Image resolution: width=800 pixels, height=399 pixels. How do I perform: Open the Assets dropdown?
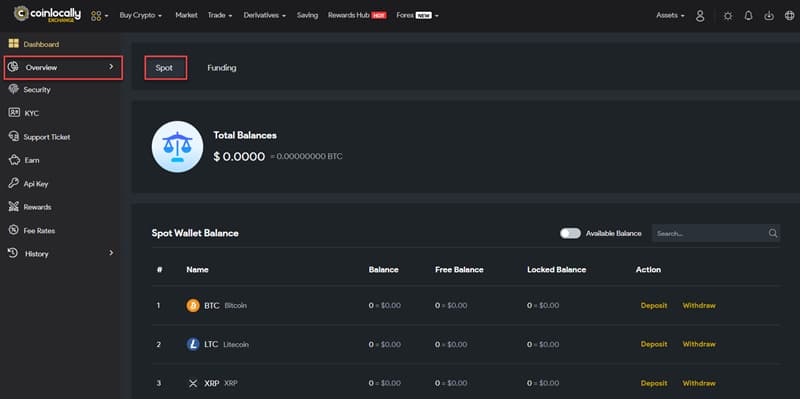(x=670, y=15)
